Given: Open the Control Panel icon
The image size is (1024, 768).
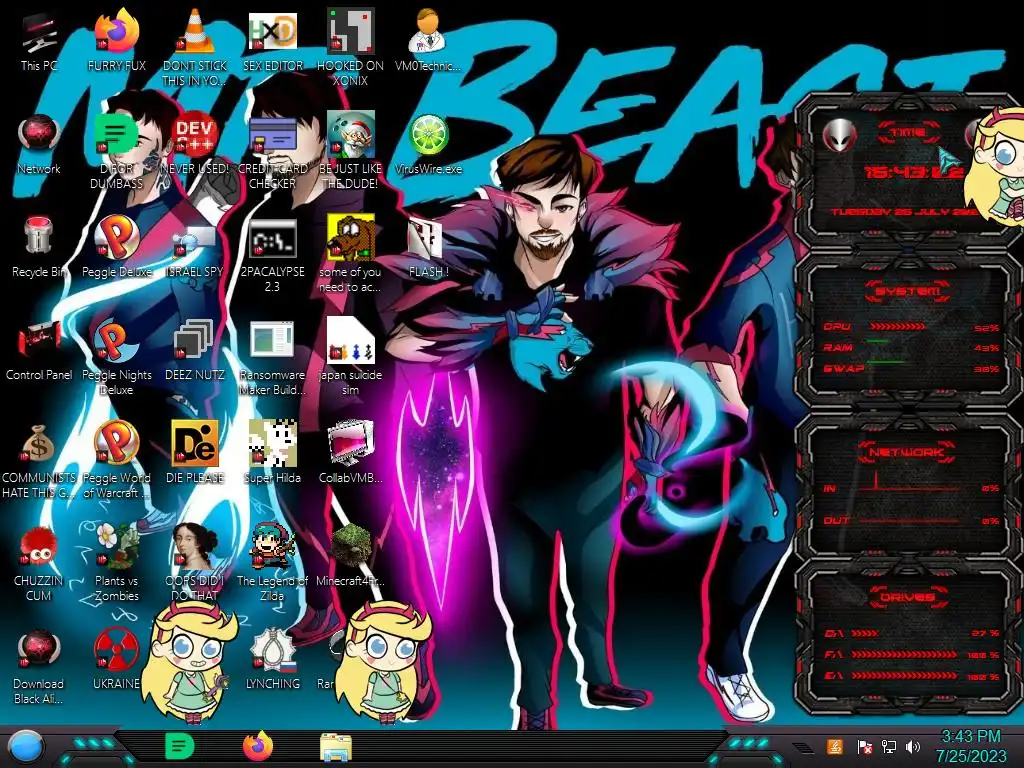Looking at the screenshot, I should [x=39, y=350].
